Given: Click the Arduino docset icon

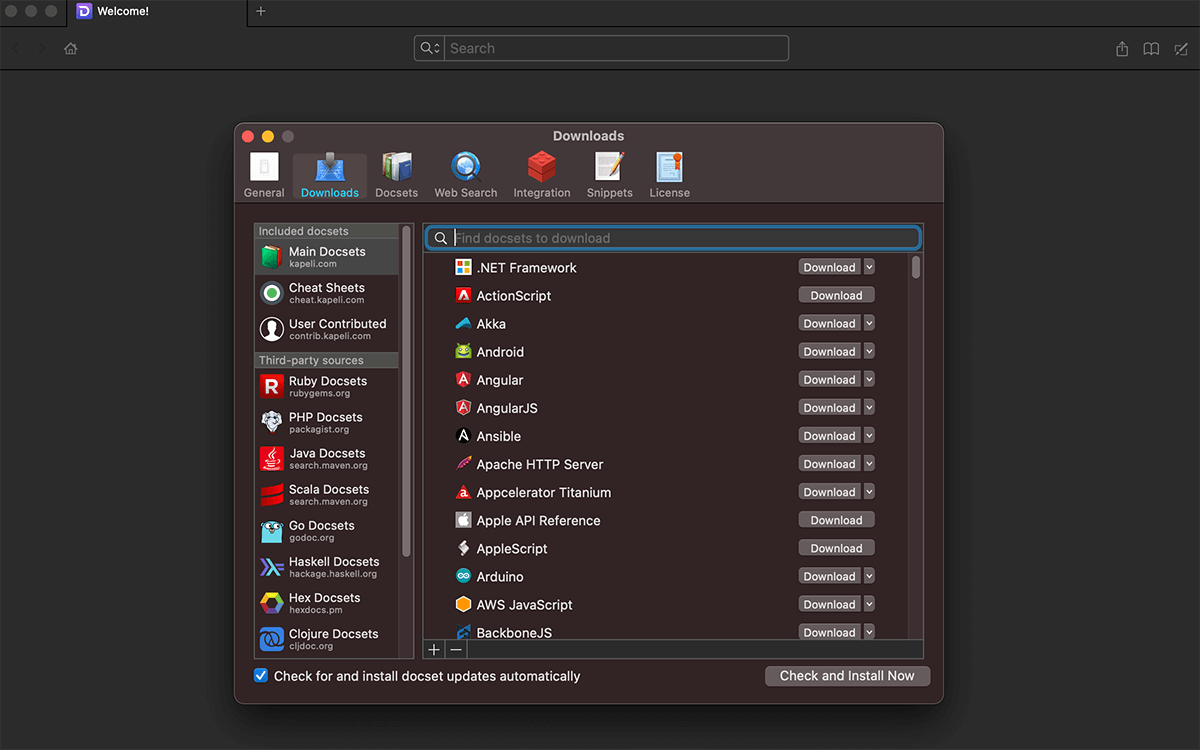Looking at the screenshot, I should tap(463, 576).
